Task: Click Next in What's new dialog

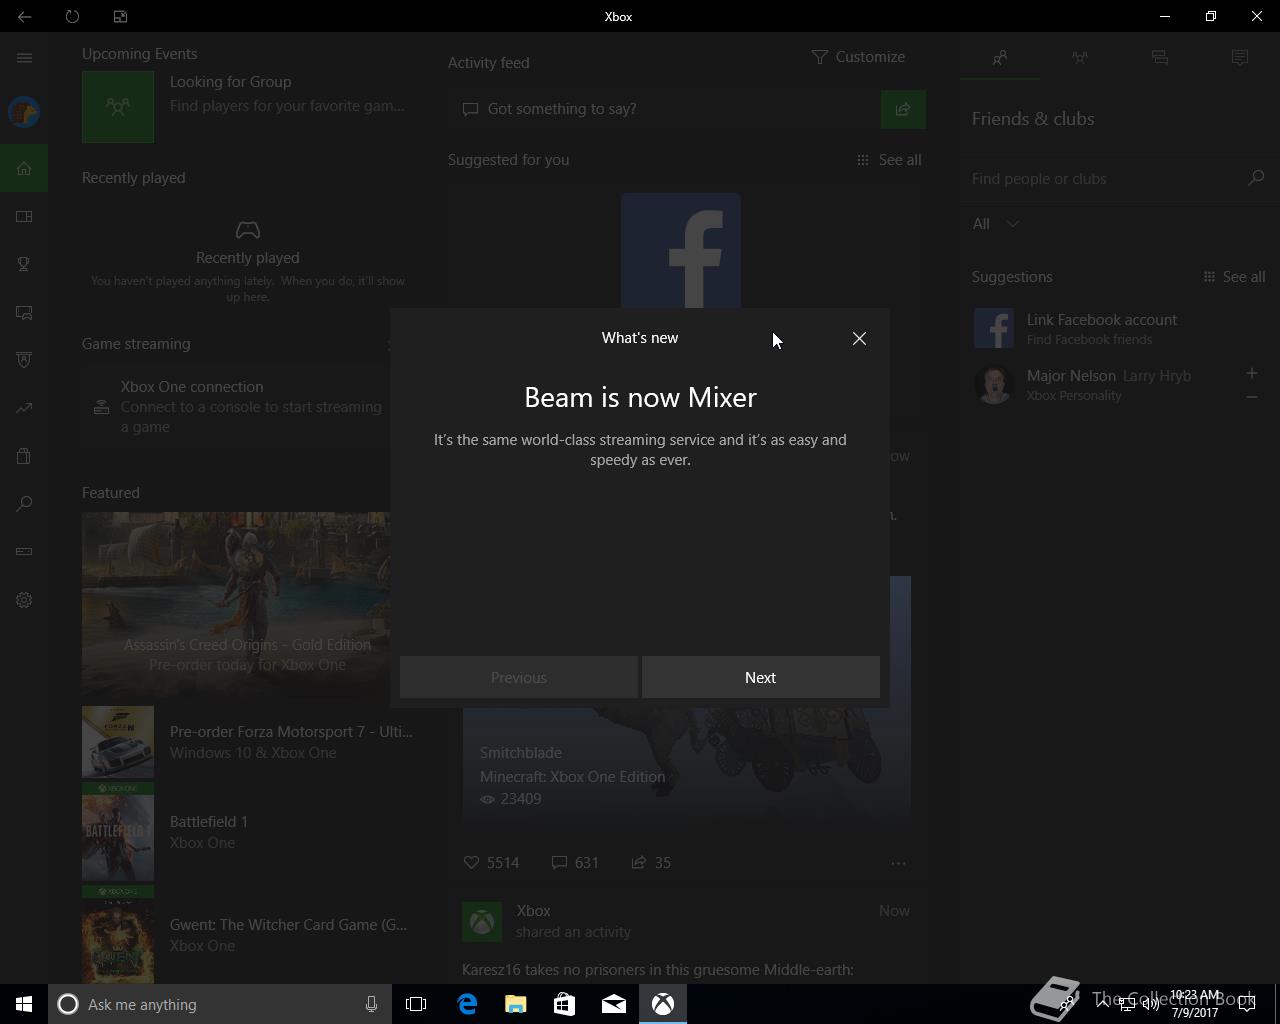Action: pos(760,677)
